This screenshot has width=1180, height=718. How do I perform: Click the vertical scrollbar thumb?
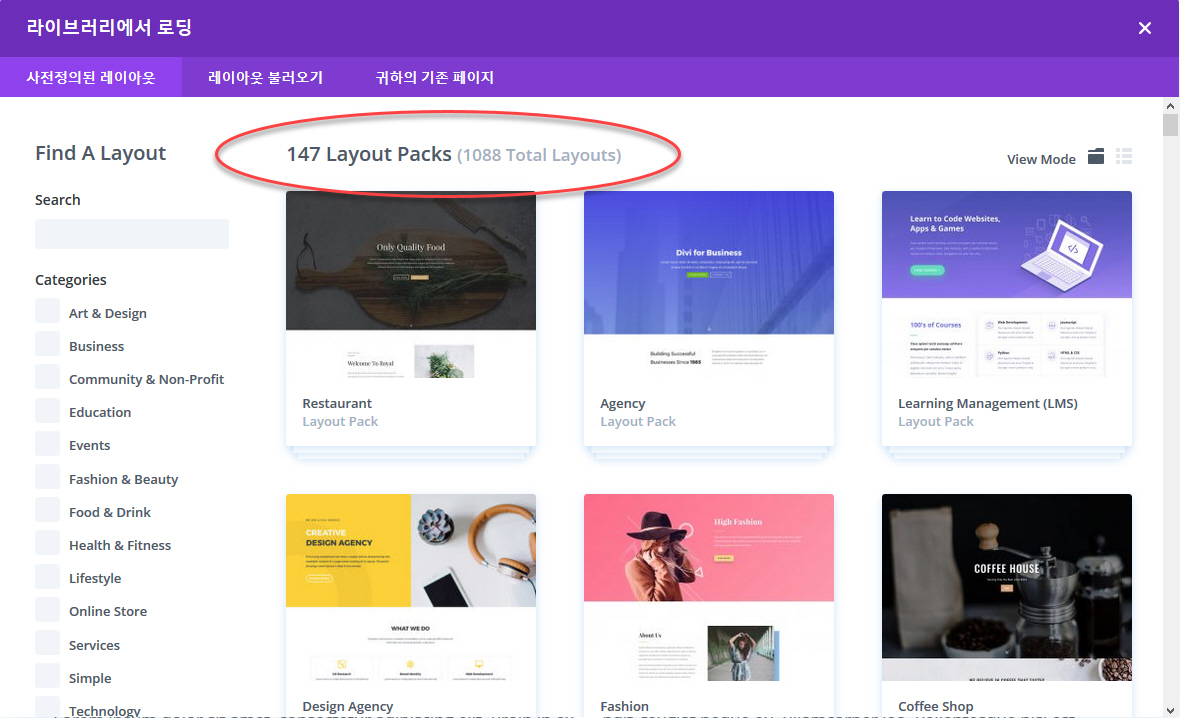click(1170, 125)
